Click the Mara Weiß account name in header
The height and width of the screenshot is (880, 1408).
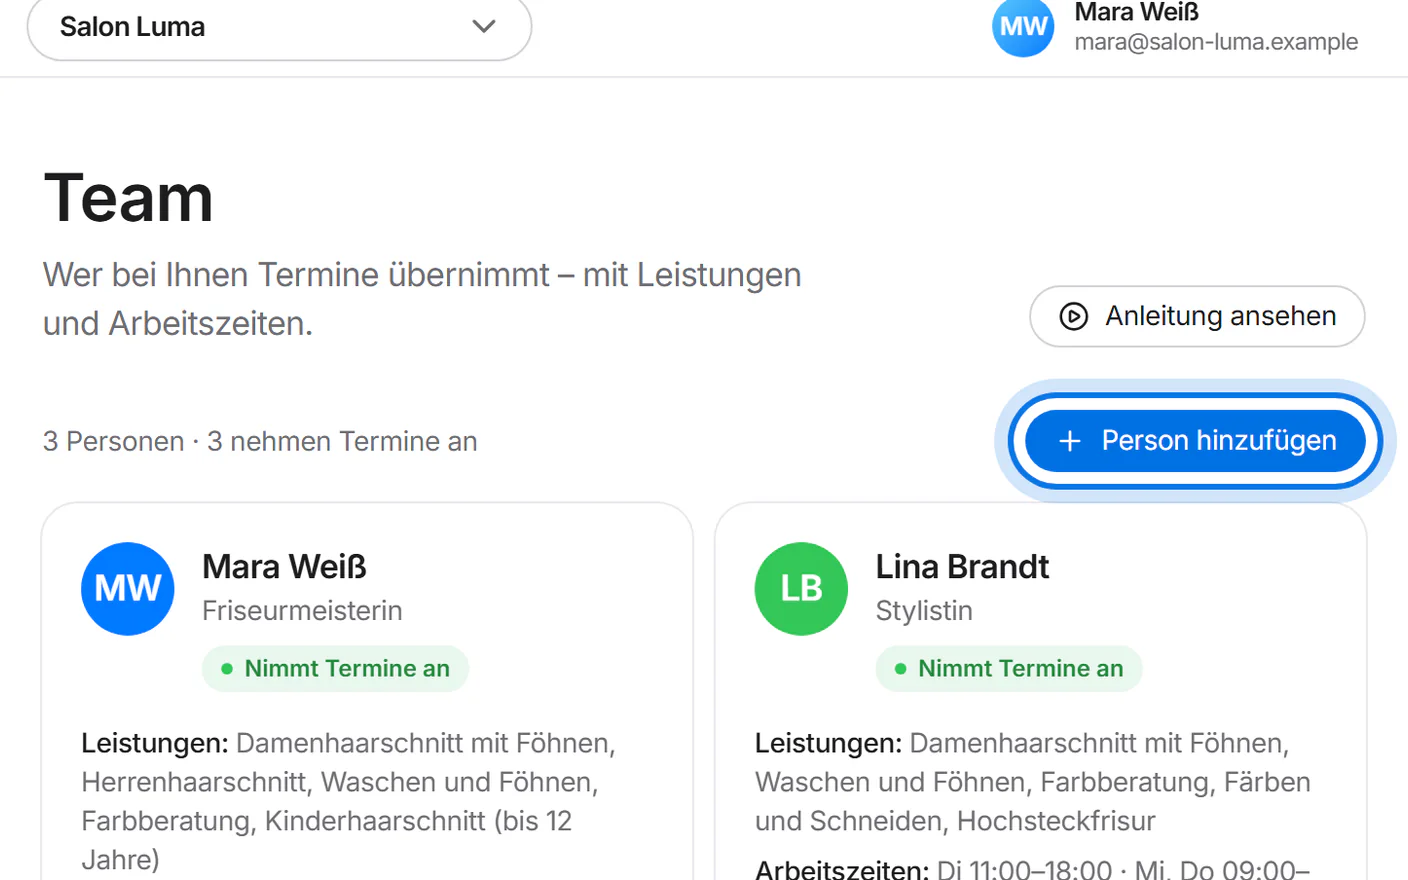1136,12
